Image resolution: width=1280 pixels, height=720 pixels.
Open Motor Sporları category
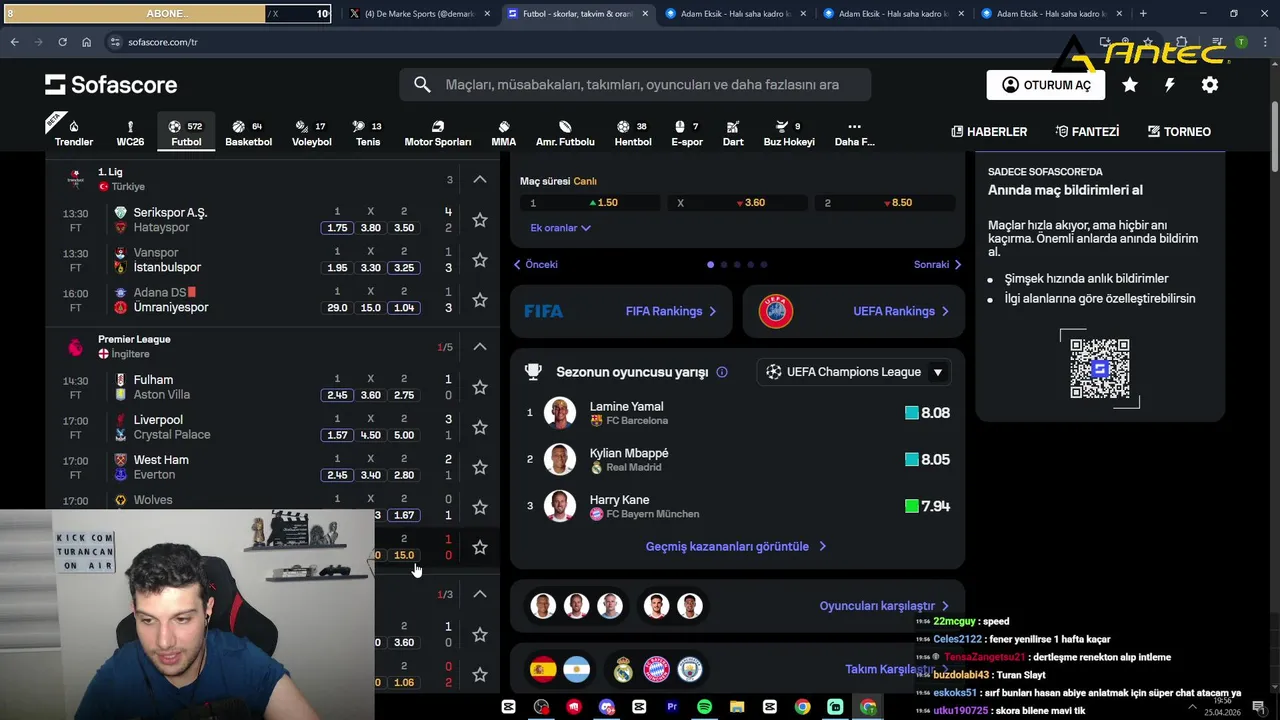point(438,133)
